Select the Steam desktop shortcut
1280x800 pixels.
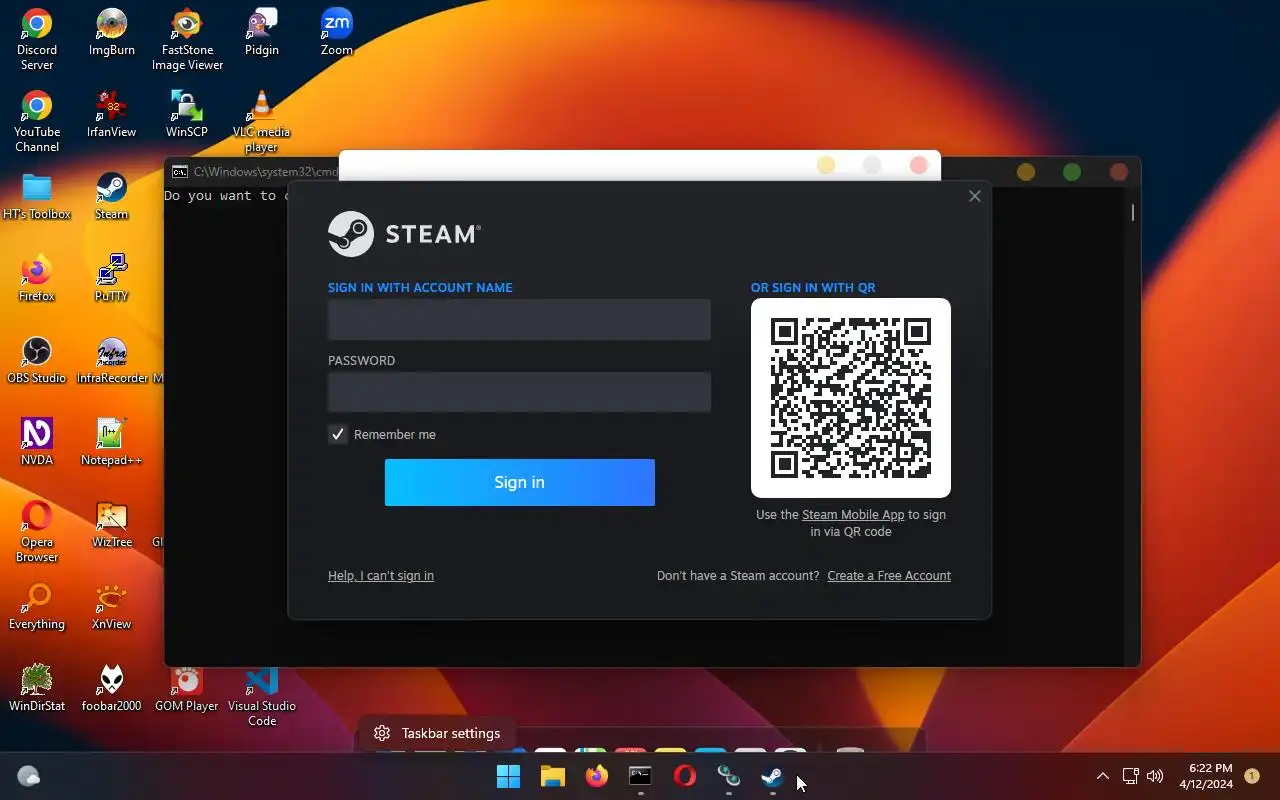click(x=111, y=197)
